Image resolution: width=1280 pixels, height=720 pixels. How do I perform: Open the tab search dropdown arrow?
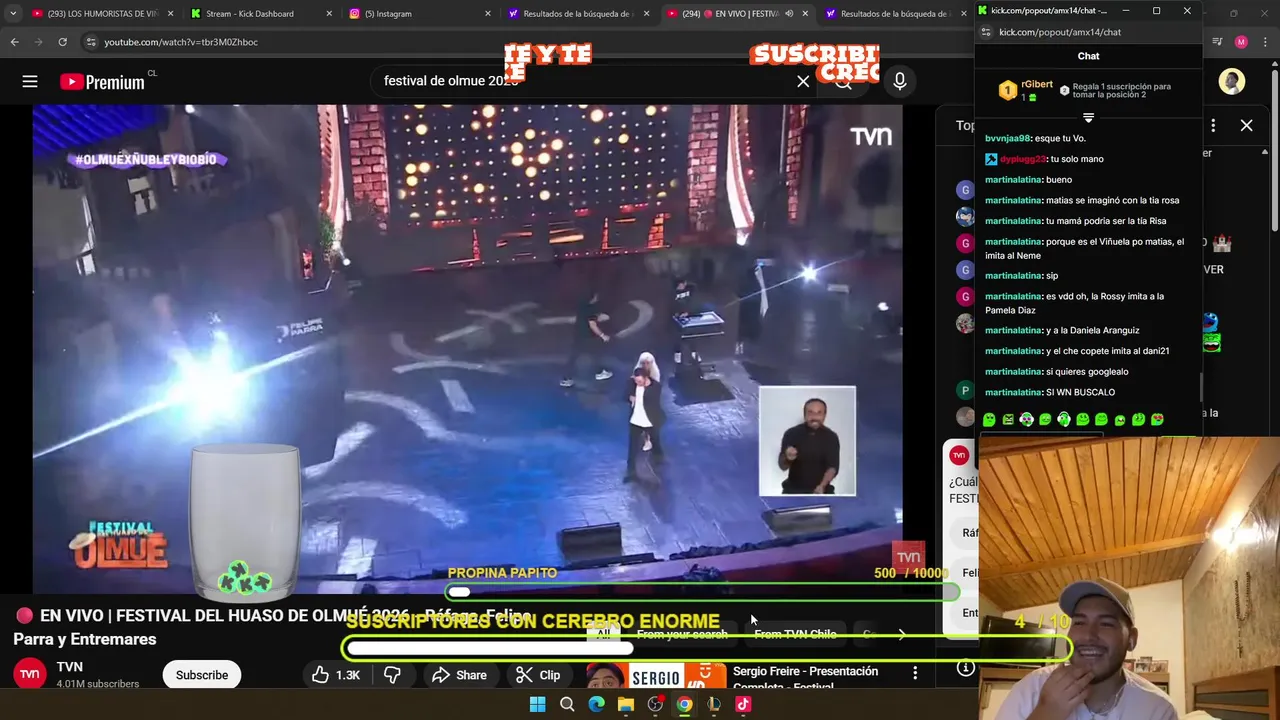pos(13,14)
